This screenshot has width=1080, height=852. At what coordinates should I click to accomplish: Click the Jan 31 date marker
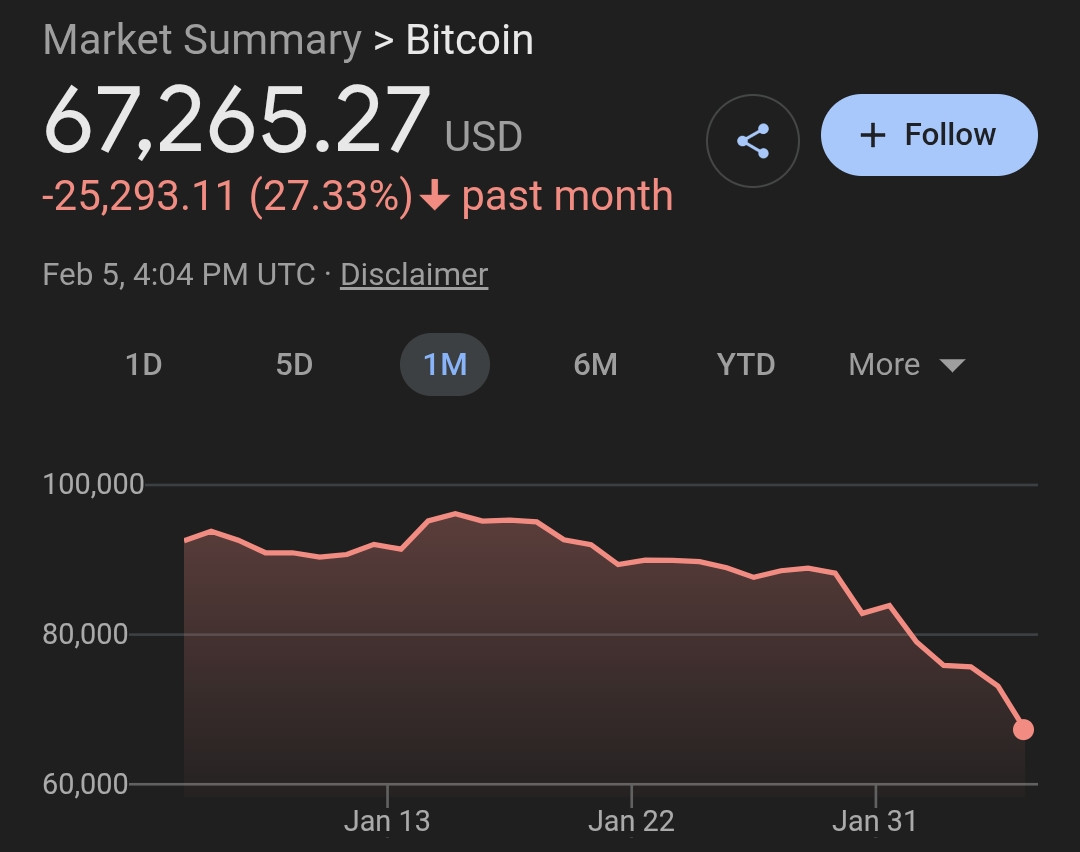[x=875, y=821]
